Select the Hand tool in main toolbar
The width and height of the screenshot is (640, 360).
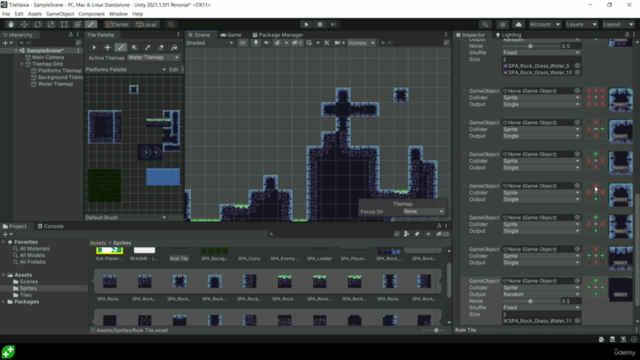click(11, 24)
